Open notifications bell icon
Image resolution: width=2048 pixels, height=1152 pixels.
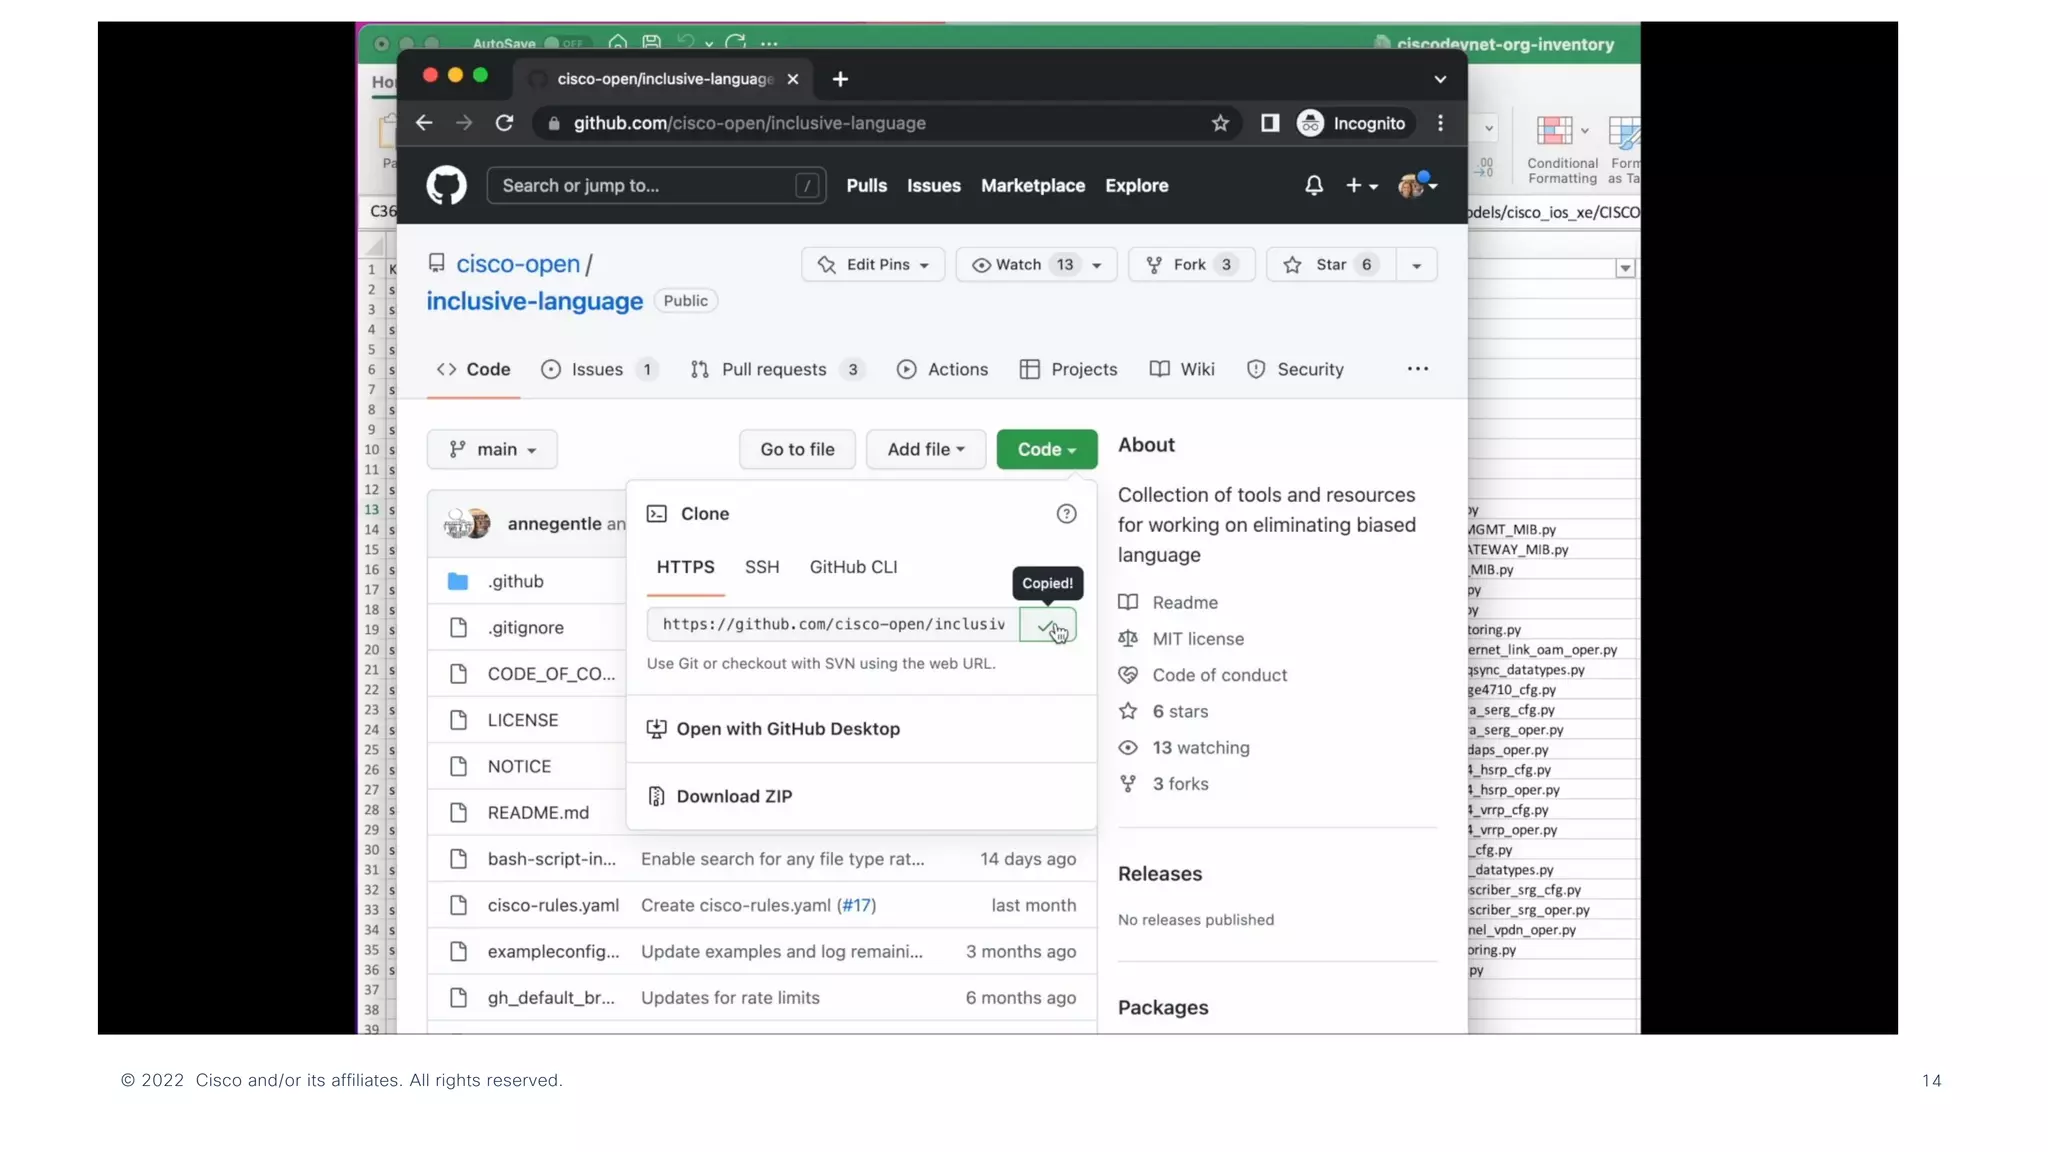1313,185
